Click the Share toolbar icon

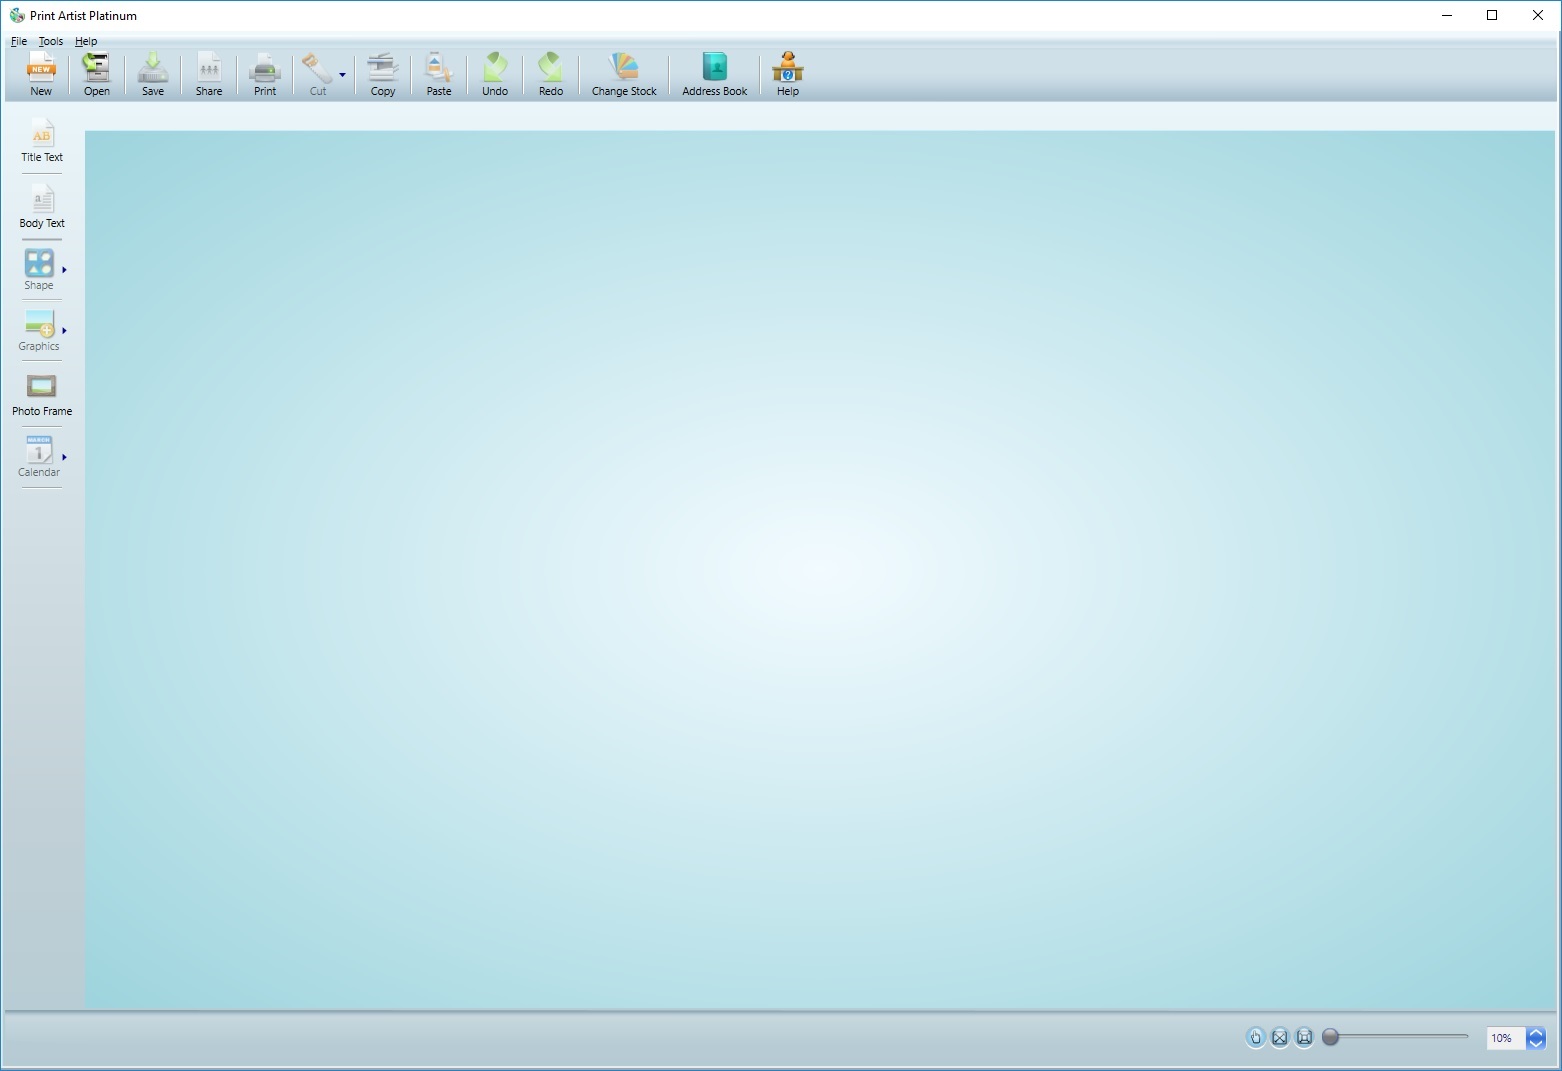click(x=209, y=74)
